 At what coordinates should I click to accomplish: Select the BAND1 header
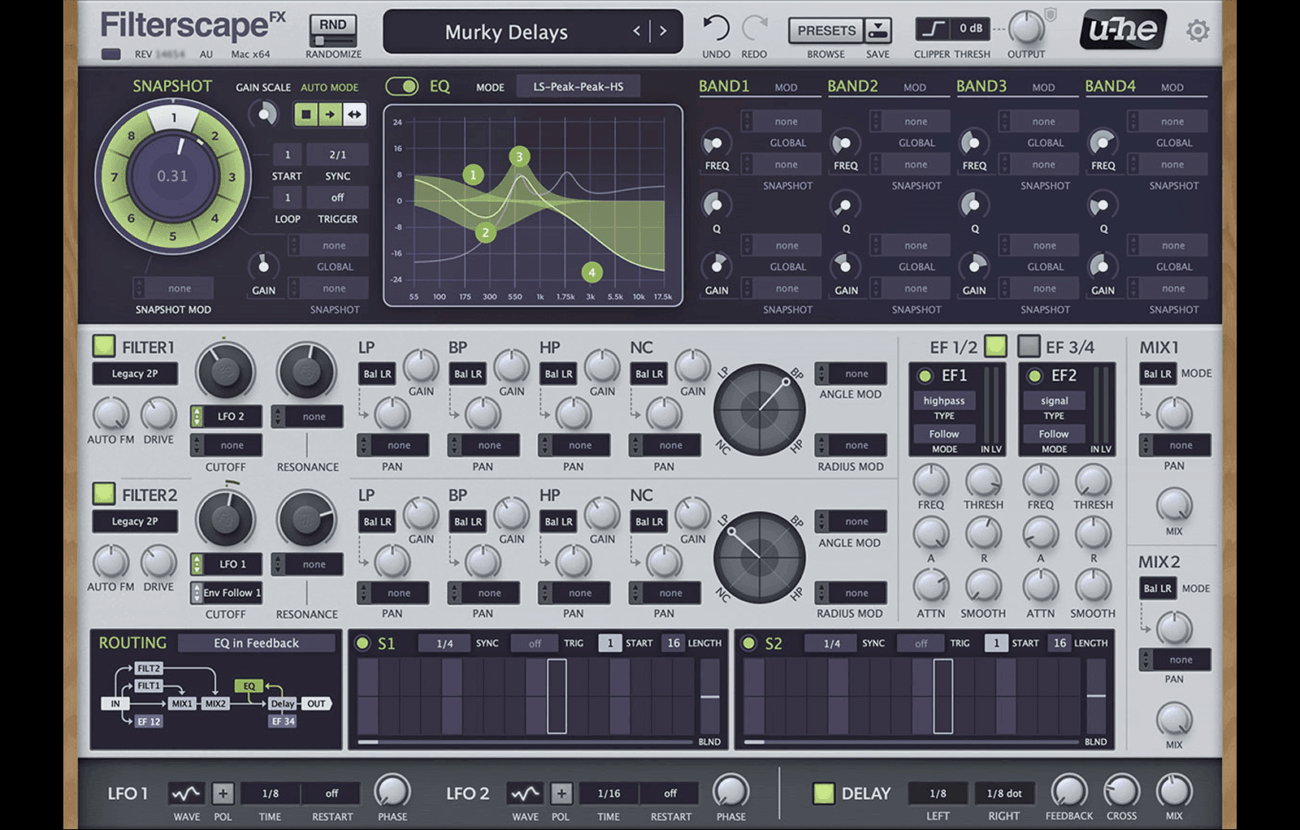(x=724, y=87)
